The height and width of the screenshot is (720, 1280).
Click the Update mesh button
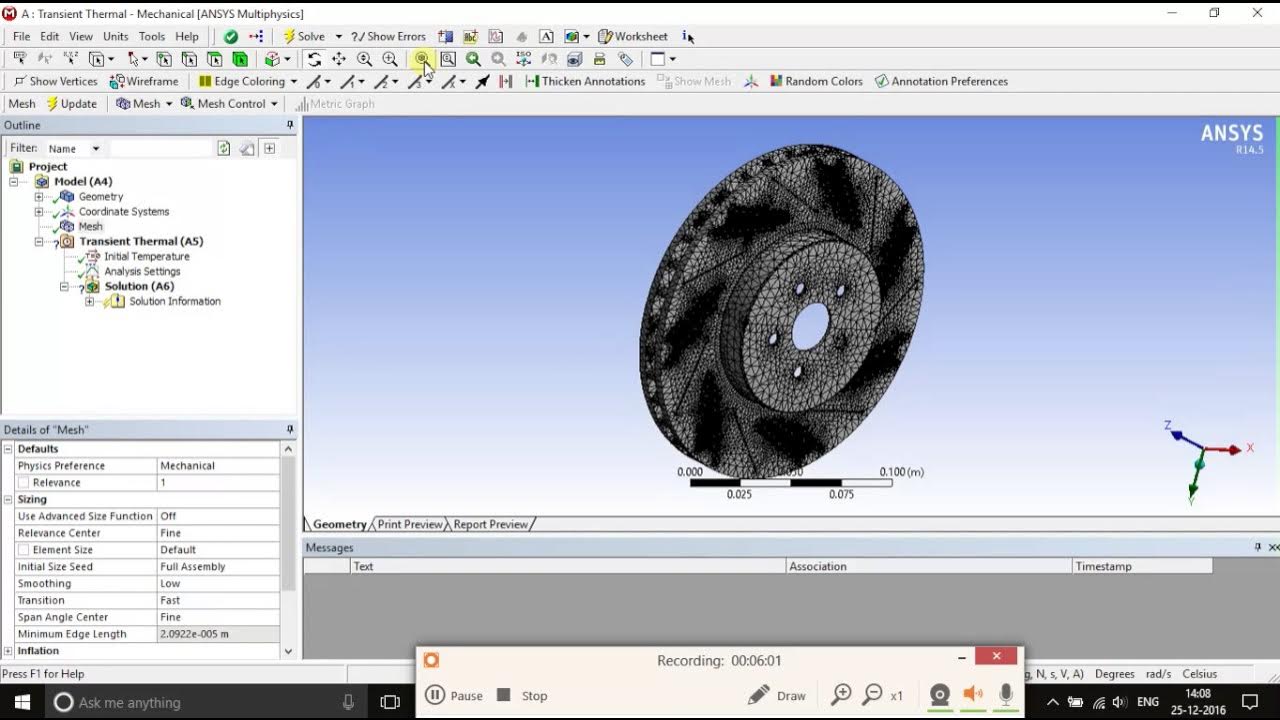71,103
